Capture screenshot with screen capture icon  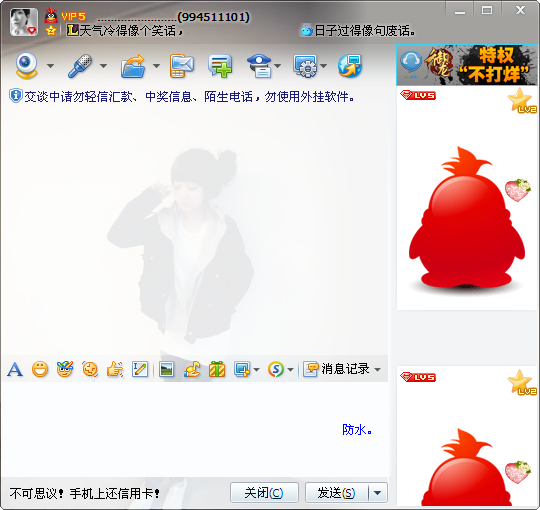242,369
